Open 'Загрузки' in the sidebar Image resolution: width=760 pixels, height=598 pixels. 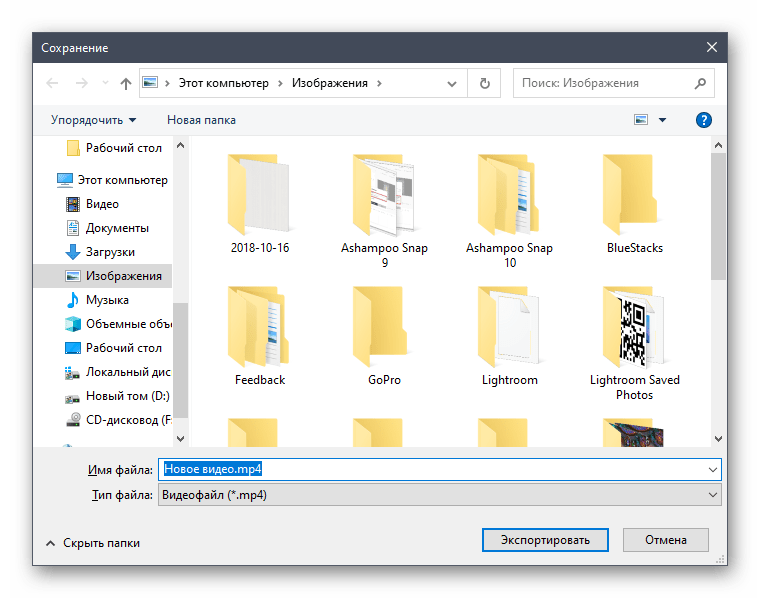coord(100,252)
